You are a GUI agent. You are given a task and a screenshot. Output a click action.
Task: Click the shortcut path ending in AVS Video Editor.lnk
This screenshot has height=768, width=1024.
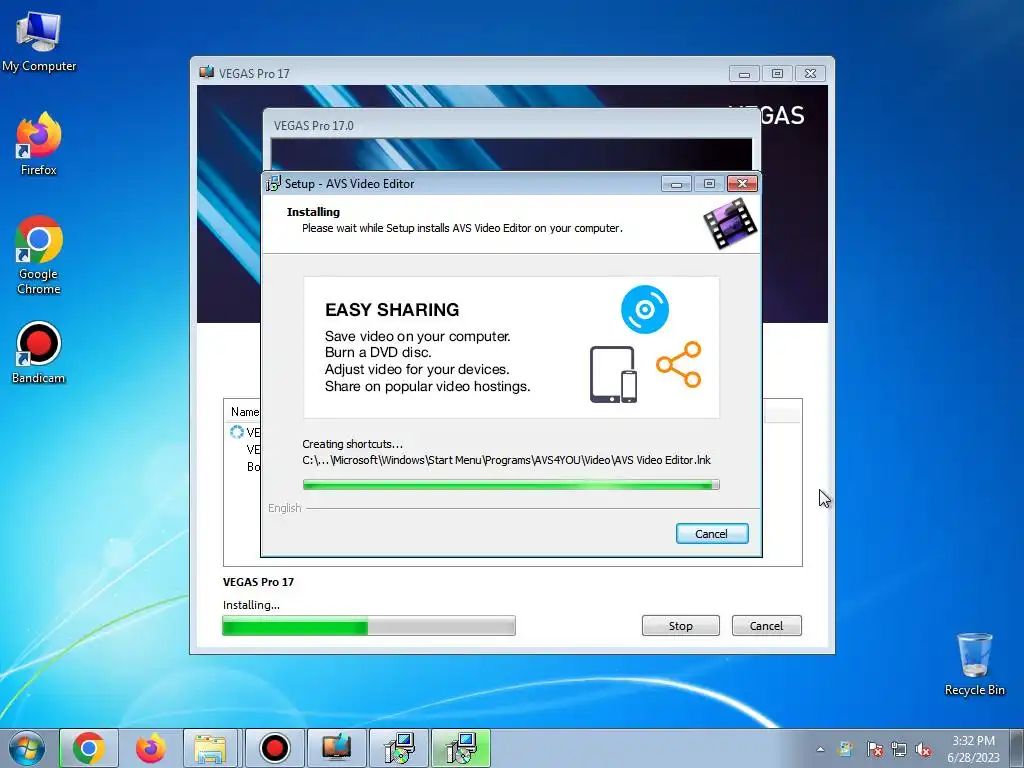pos(506,460)
